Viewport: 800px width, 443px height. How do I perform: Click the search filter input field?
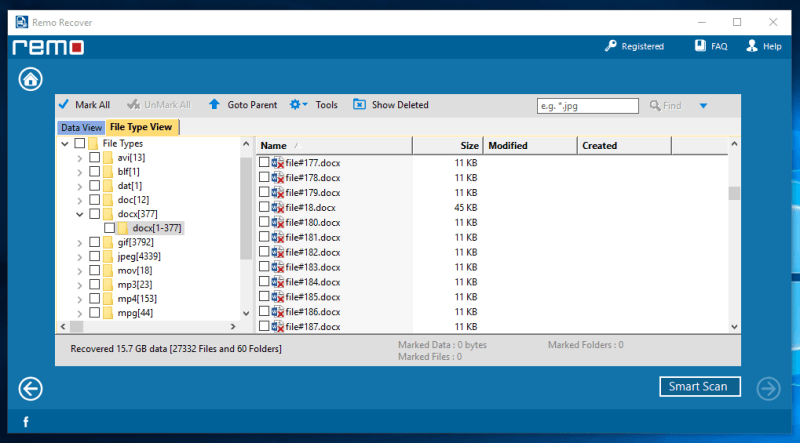click(587, 106)
